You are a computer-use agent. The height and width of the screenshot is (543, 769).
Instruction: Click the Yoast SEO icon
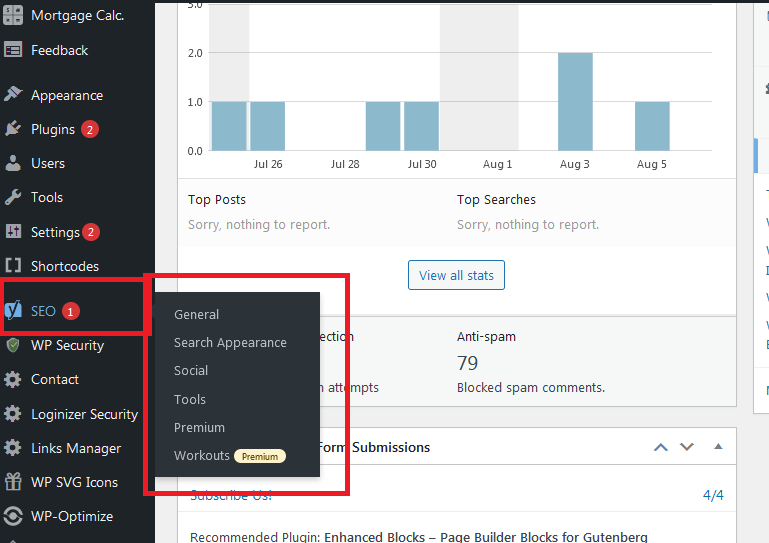14,311
